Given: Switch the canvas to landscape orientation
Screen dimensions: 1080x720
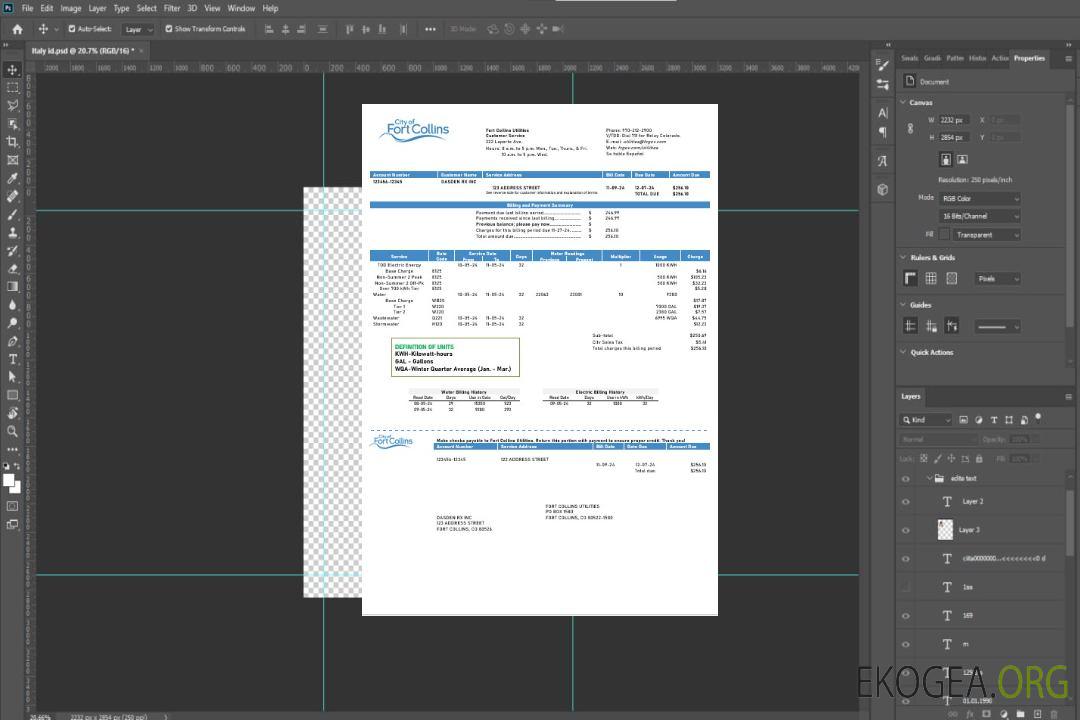Looking at the screenshot, I should pyautogui.click(x=962, y=159).
